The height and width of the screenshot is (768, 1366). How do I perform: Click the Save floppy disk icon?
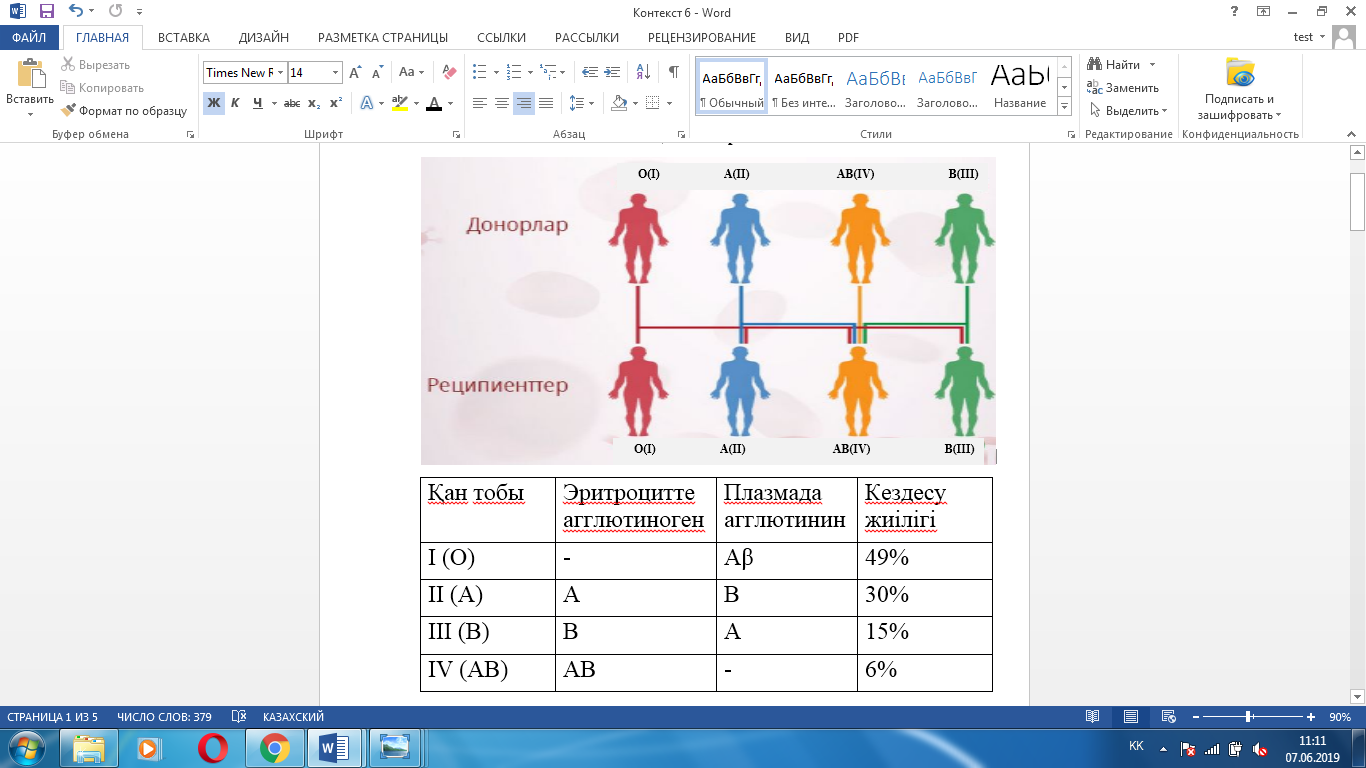[46, 12]
